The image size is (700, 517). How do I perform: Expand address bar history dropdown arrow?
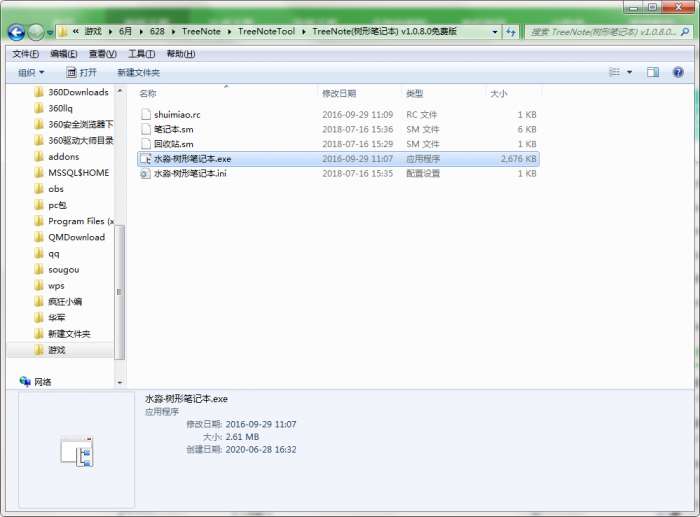tap(495, 32)
